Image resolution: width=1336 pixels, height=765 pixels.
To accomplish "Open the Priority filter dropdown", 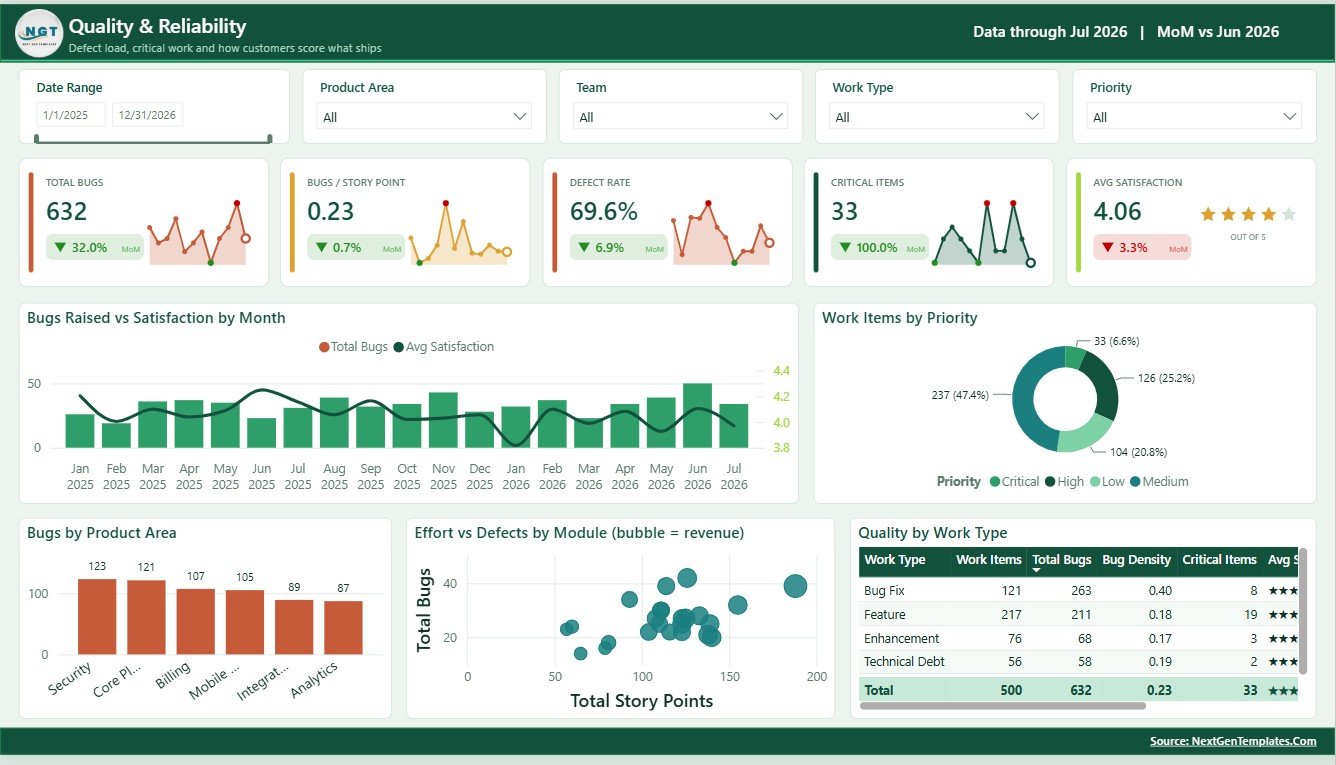I will pyautogui.click(x=1194, y=117).
